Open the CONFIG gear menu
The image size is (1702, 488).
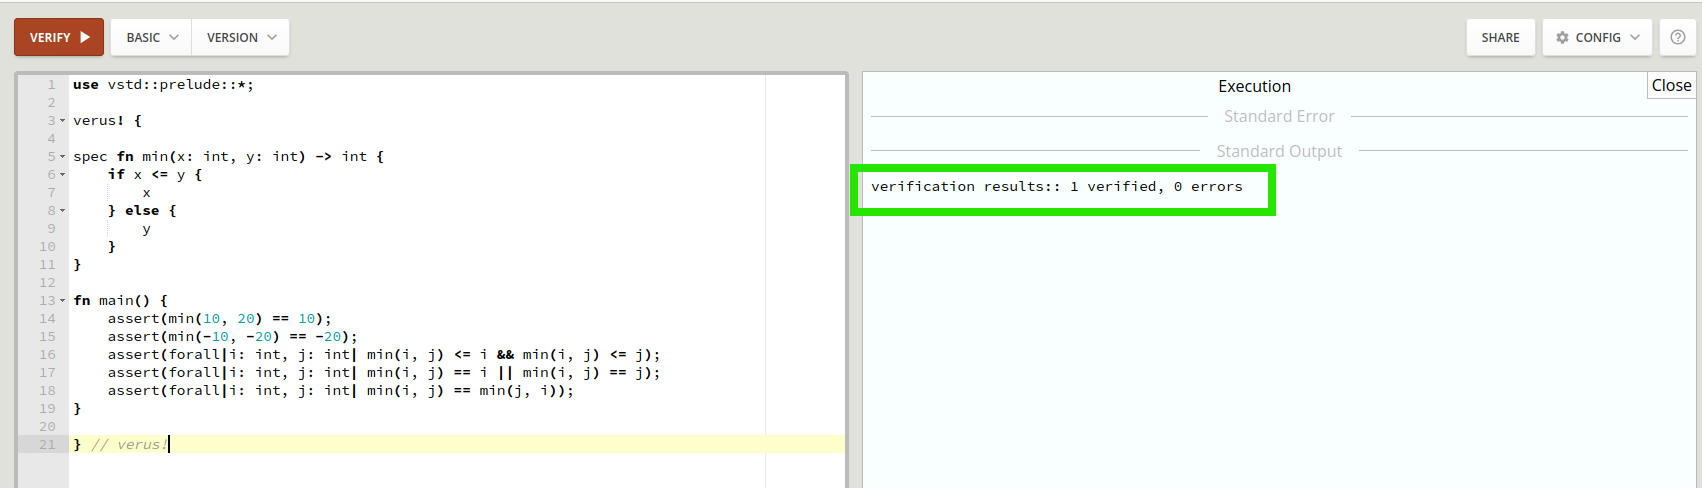pos(1597,37)
